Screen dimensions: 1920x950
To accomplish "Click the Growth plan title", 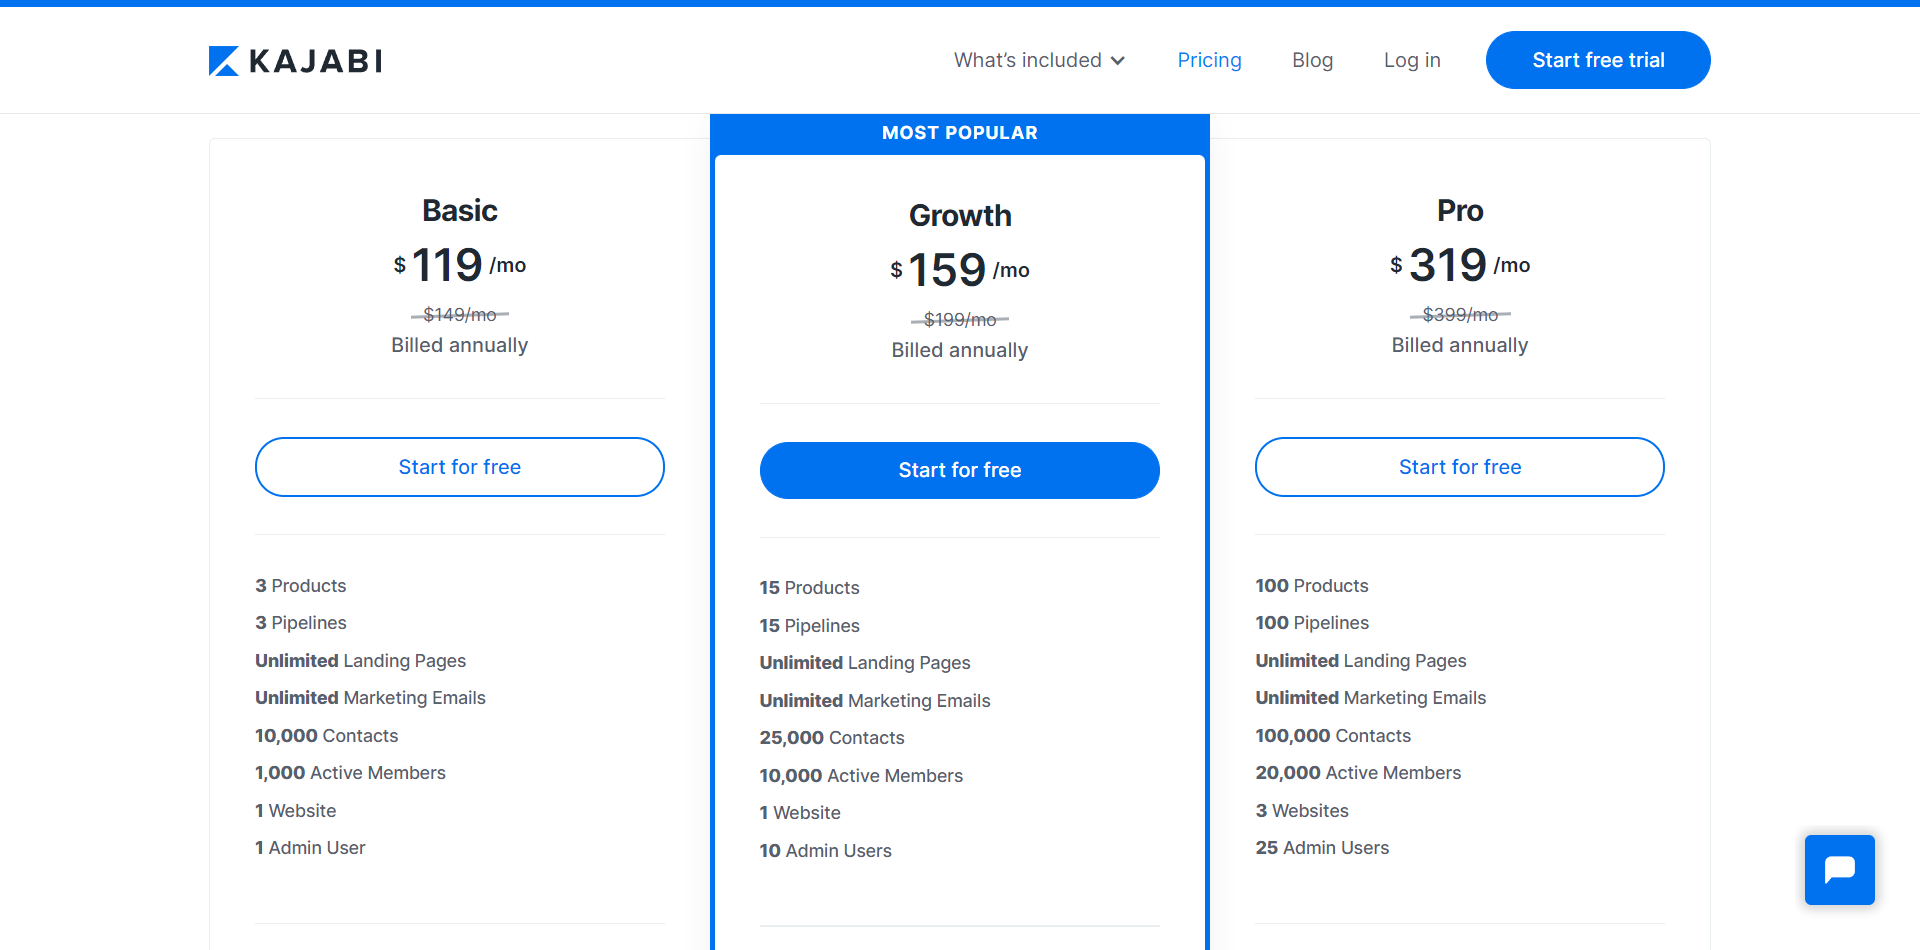I will 960,215.
